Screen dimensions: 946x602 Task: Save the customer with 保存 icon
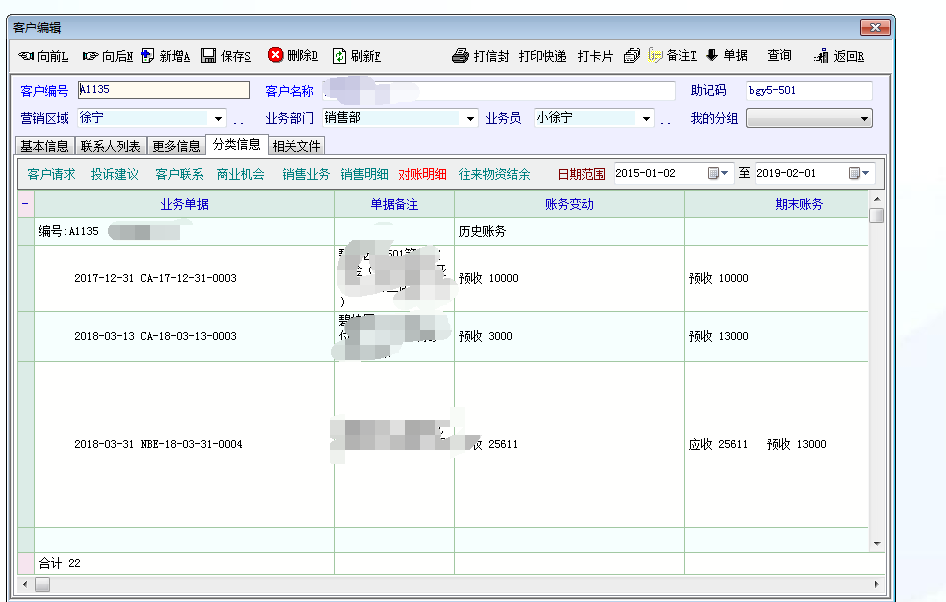[x=208, y=56]
